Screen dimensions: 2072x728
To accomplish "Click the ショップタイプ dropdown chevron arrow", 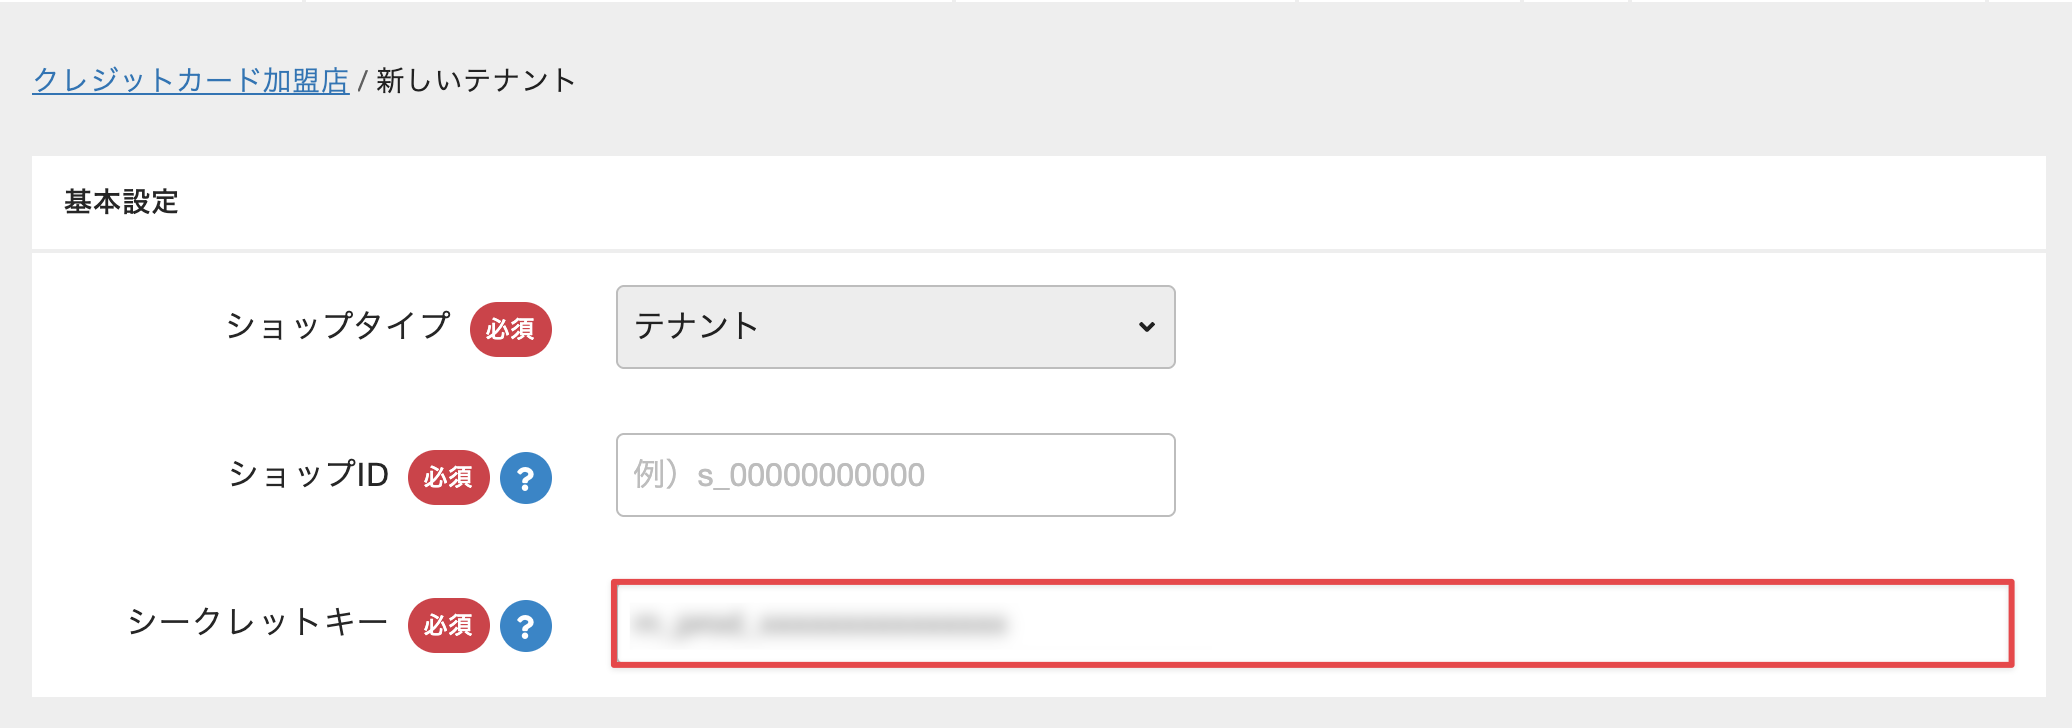I will [1147, 327].
